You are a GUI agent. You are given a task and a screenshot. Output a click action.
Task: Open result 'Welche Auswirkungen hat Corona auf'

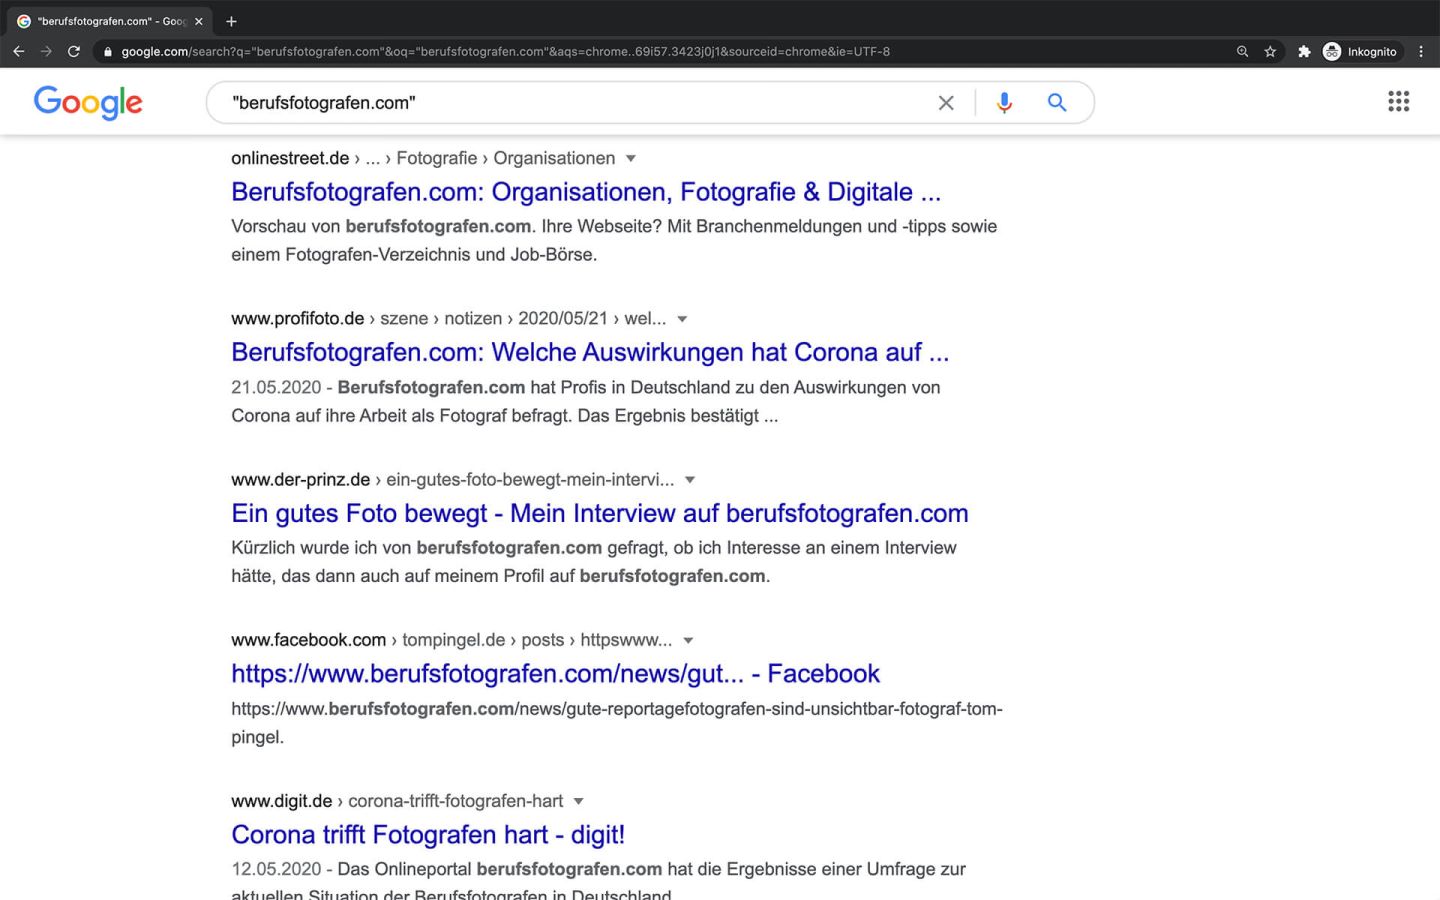tap(590, 352)
